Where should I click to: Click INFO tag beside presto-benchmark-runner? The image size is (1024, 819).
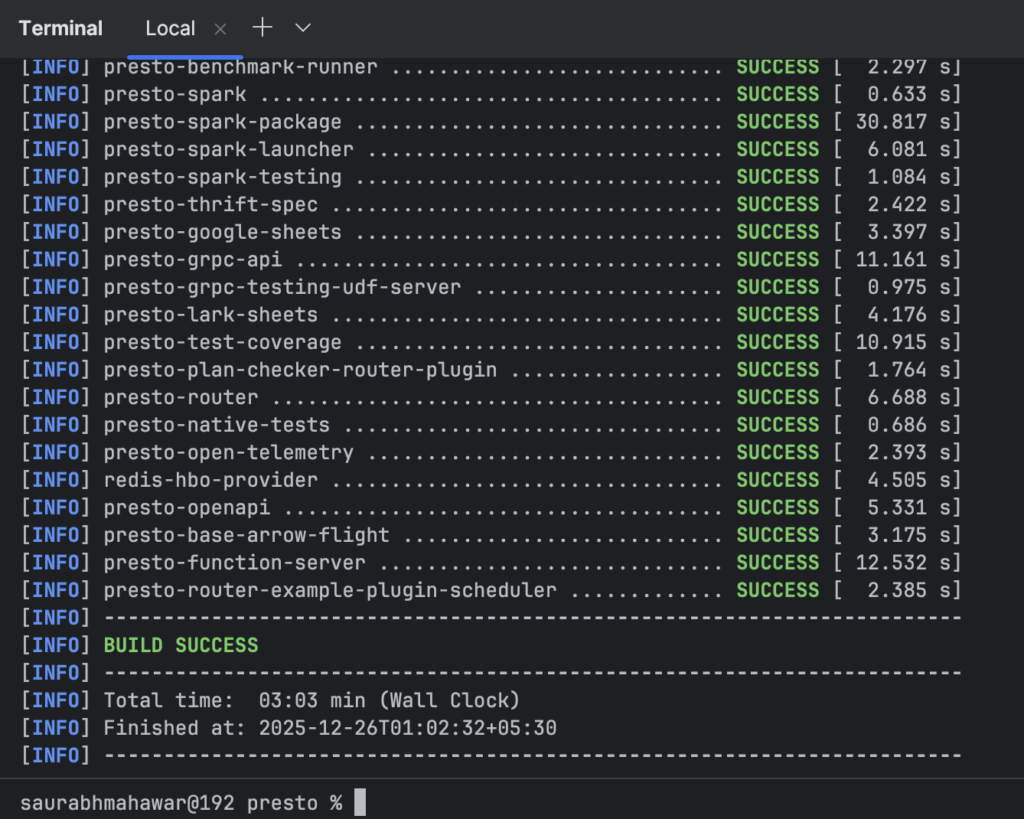(55, 67)
